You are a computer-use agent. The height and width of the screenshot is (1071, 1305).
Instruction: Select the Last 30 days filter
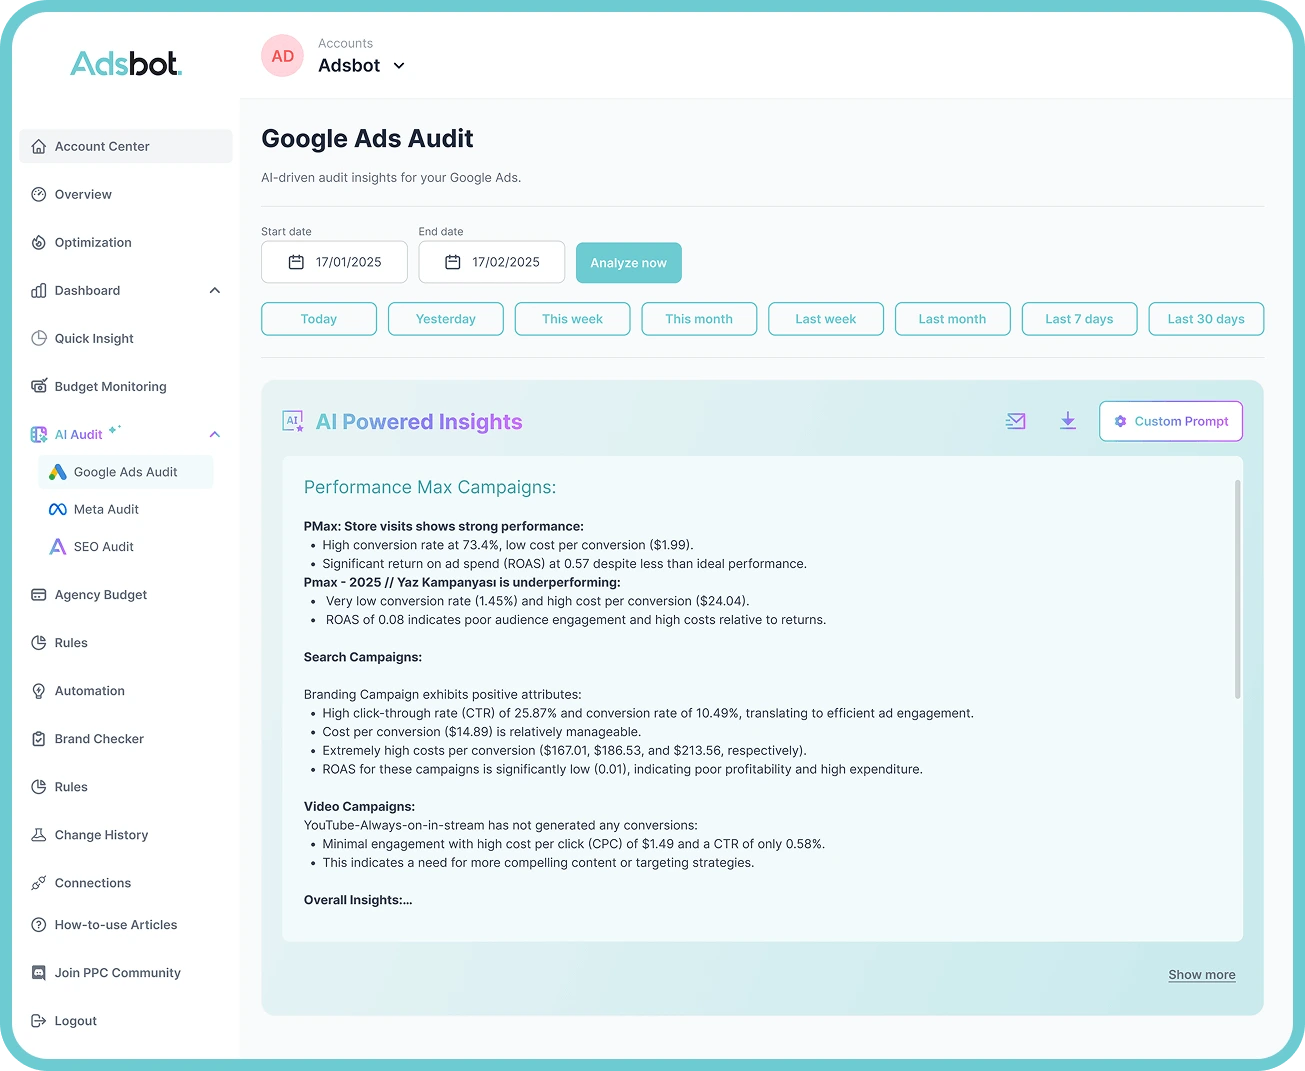coord(1206,319)
